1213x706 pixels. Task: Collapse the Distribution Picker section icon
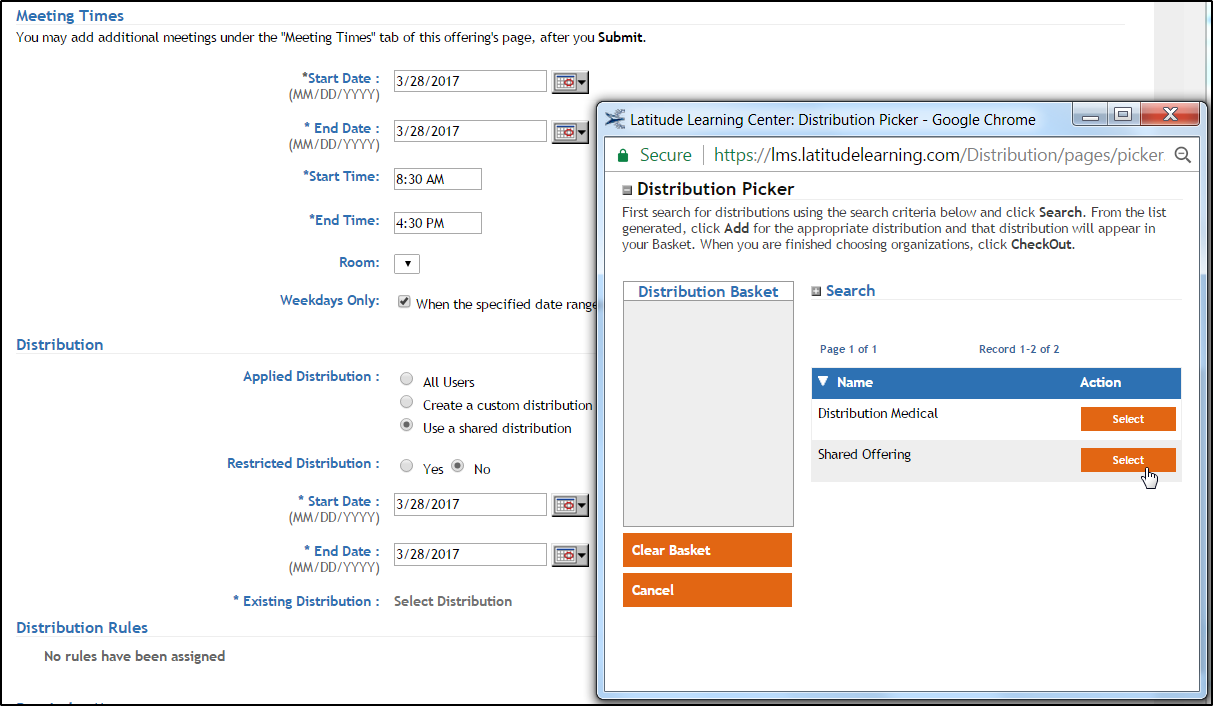click(627, 190)
